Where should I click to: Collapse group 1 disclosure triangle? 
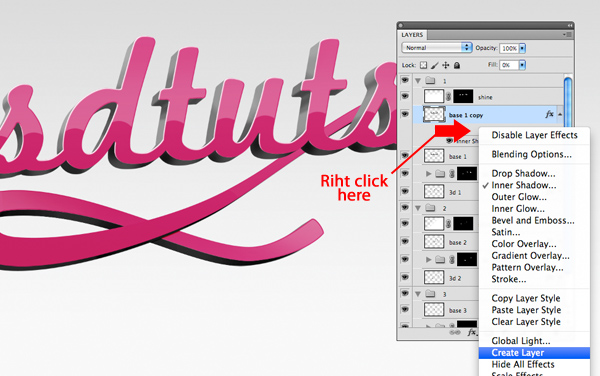[418, 81]
